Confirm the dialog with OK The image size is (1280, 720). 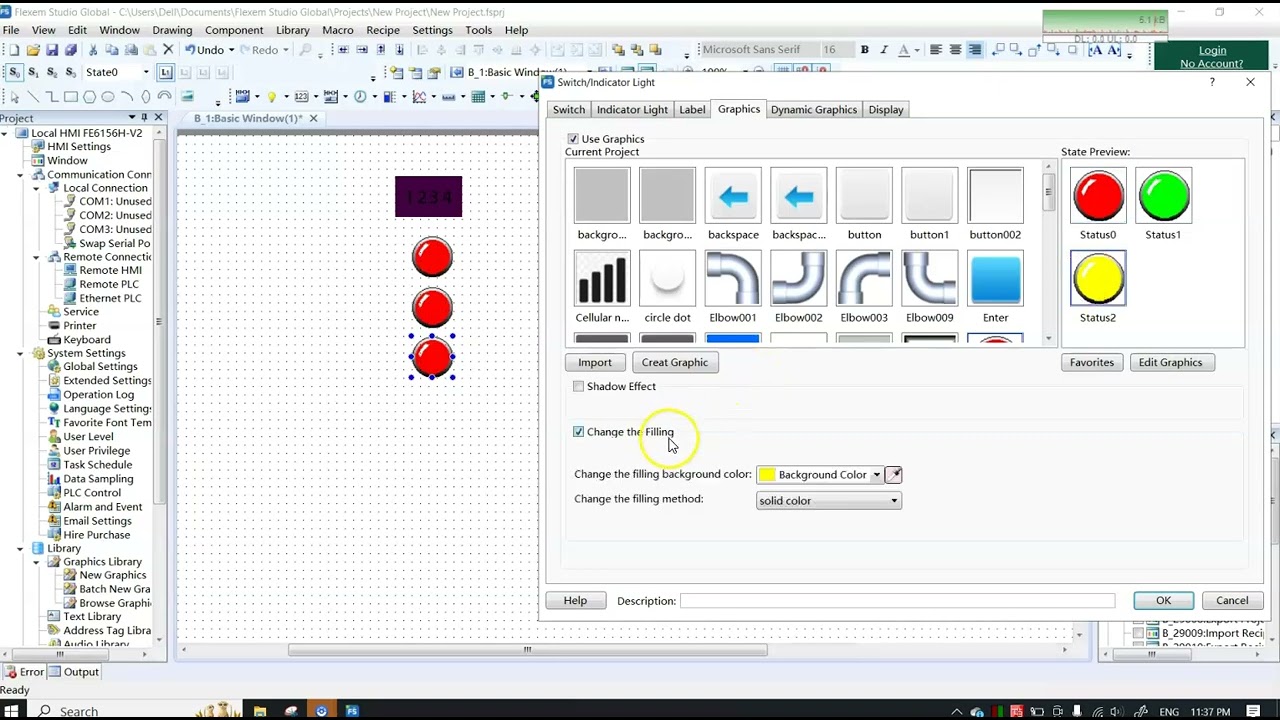(x=1163, y=601)
